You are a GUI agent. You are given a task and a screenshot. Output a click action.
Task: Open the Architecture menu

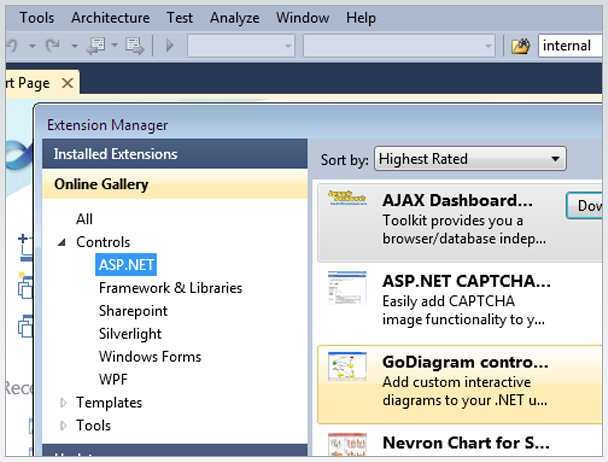(x=110, y=18)
